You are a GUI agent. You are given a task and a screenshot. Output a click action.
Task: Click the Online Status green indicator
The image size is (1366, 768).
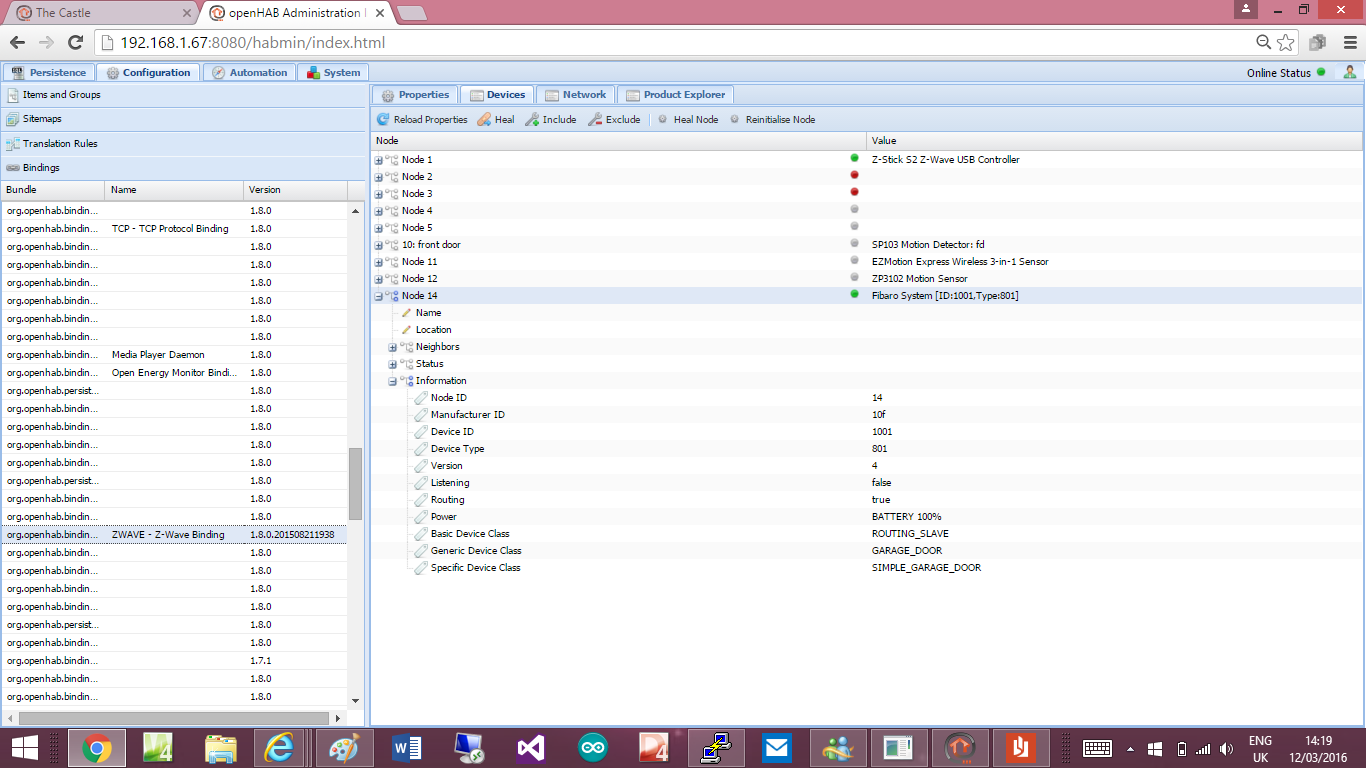click(1321, 72)
